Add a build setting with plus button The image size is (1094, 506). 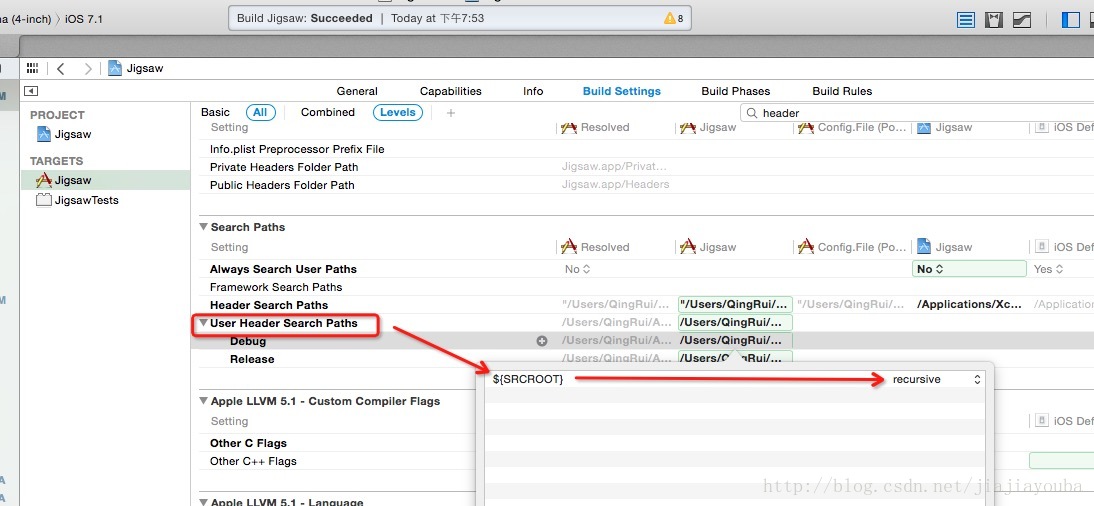tap(451, 112)
